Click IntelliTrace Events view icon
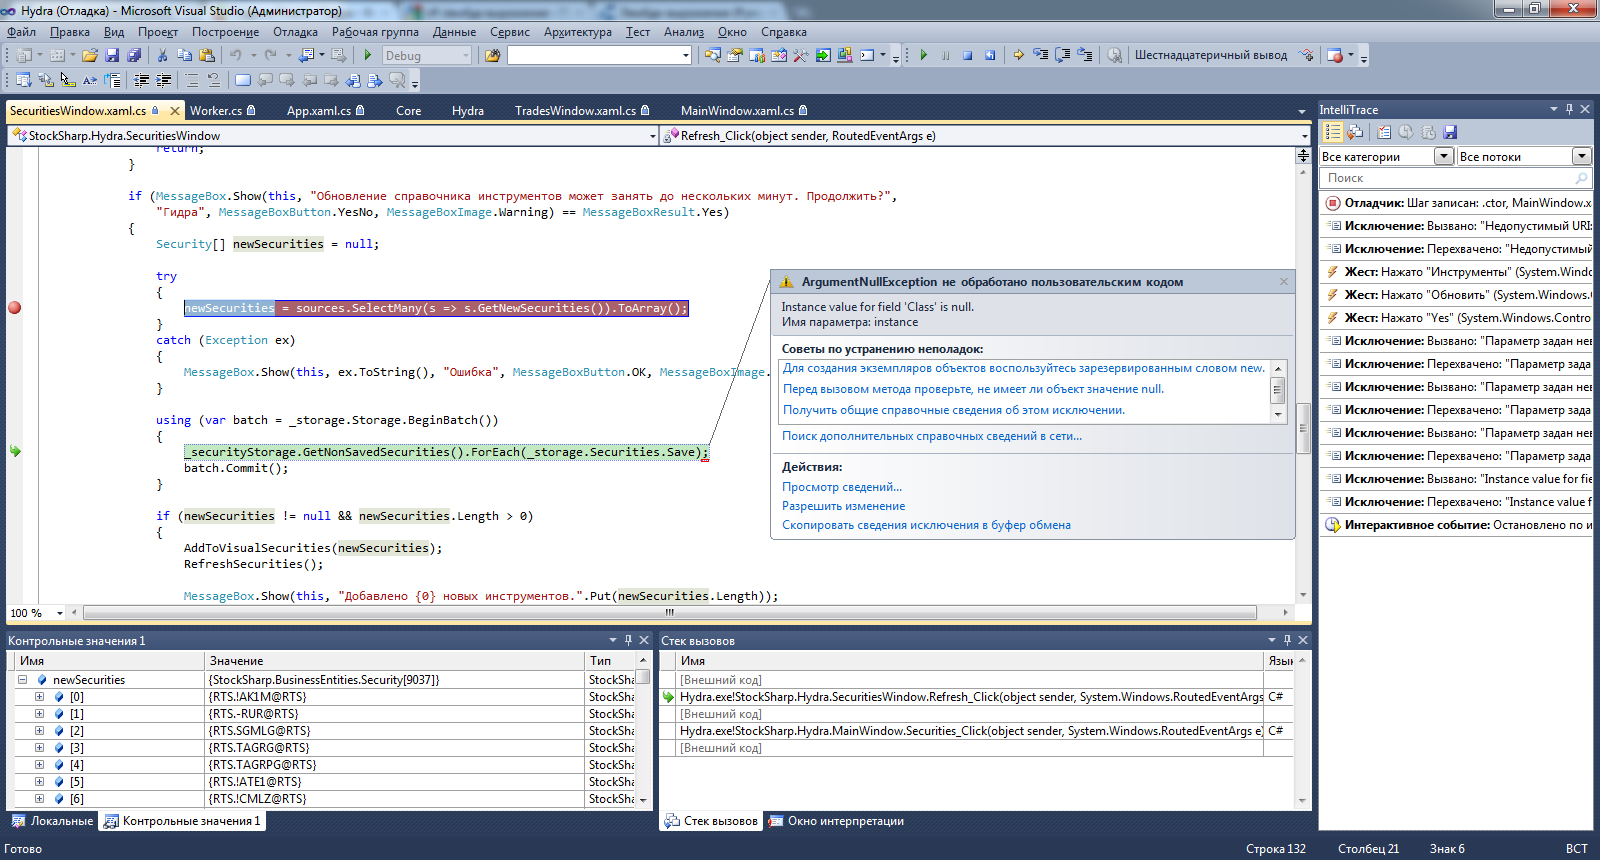 coord(1332,132)
